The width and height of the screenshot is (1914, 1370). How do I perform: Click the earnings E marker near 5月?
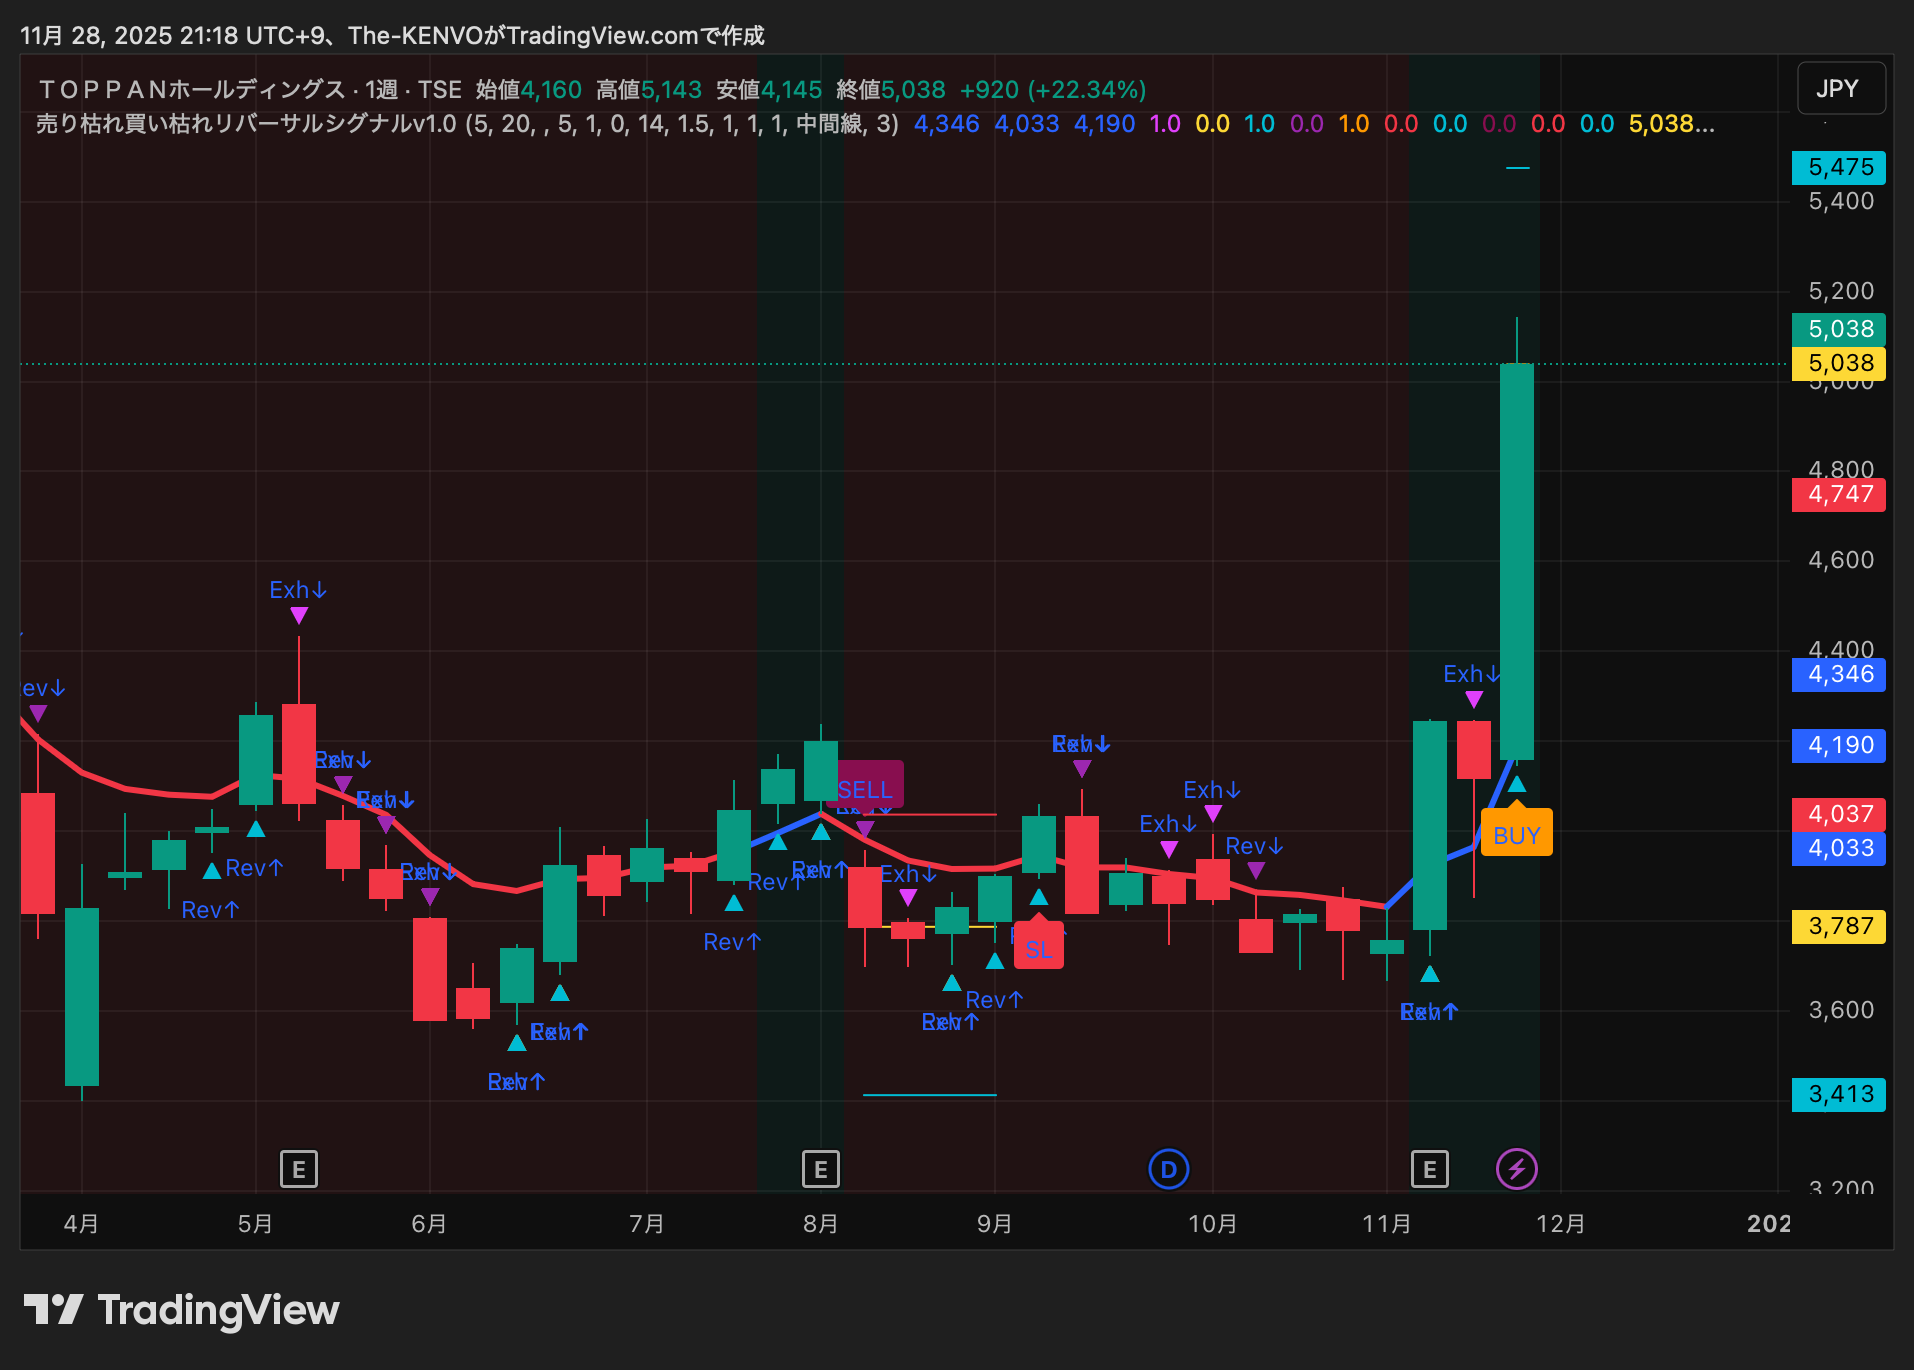[x=298, y=1169]
